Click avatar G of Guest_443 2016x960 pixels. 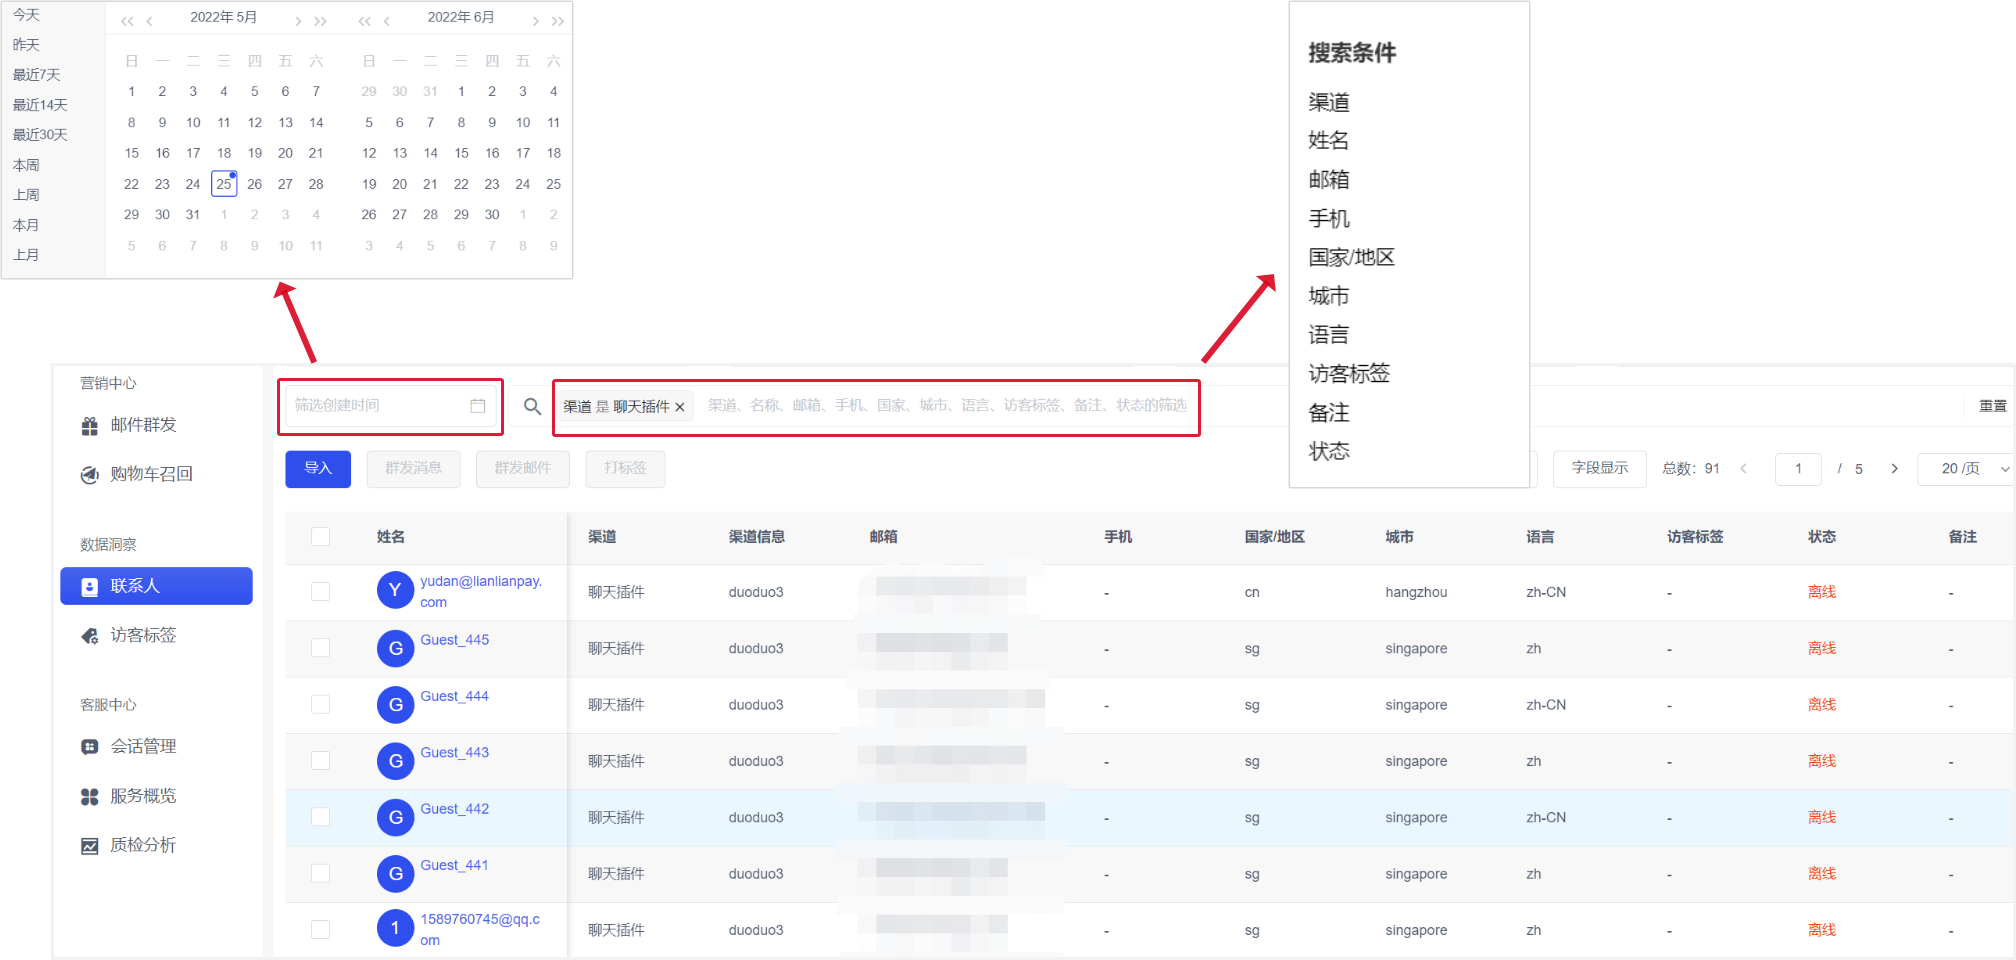pyautogui.click(x=395, y=761)
